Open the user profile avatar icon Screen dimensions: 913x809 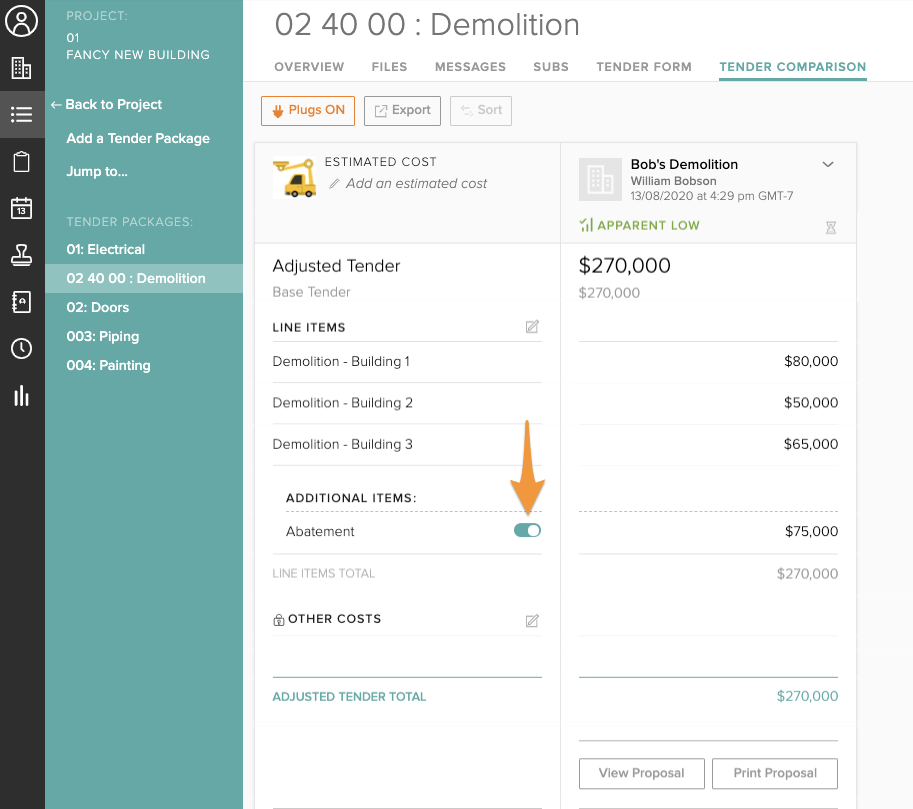pos(22,21)
